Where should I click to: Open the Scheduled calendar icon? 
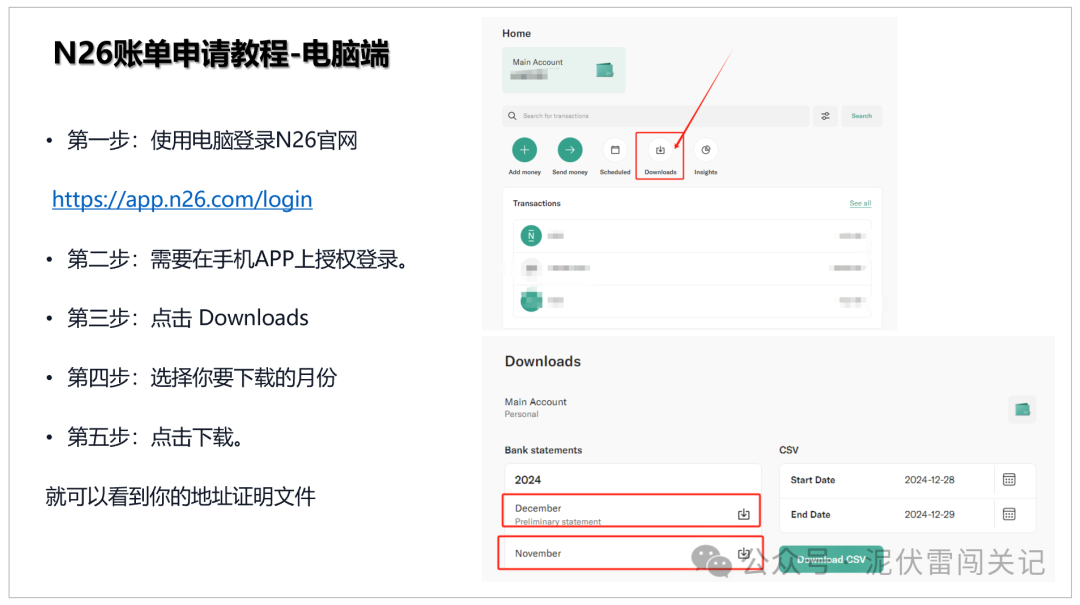615,150
